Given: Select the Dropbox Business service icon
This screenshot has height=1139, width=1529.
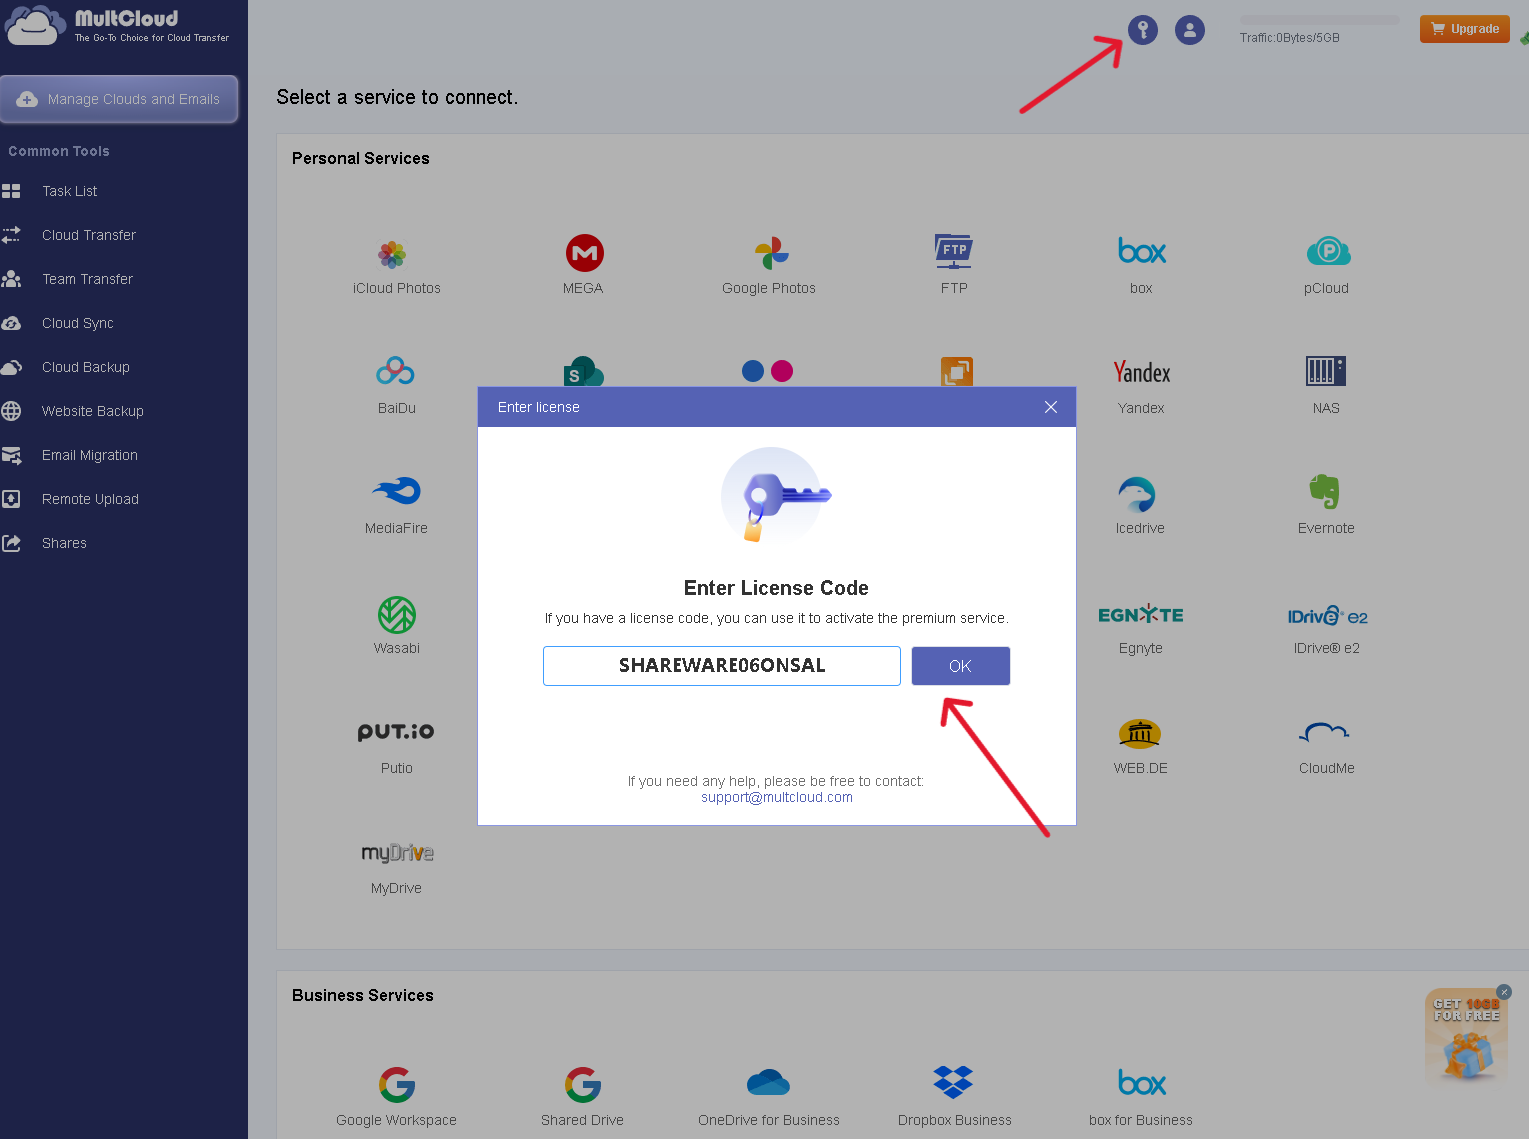Looking at the screenshot, I should coord(953,1082).
